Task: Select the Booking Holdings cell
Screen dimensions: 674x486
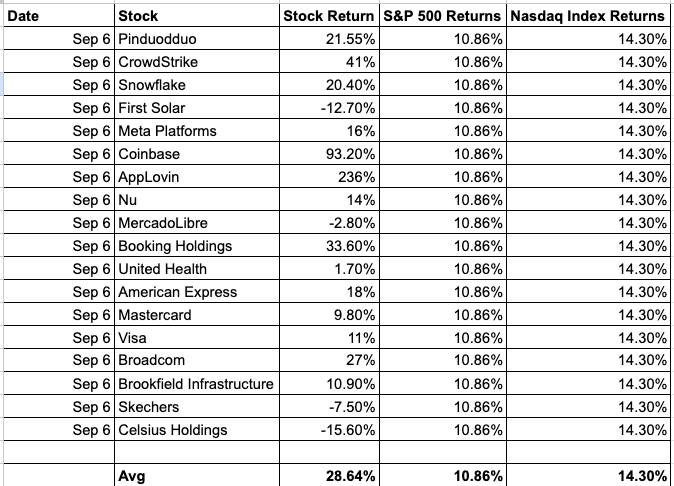Action: [197, 246]
